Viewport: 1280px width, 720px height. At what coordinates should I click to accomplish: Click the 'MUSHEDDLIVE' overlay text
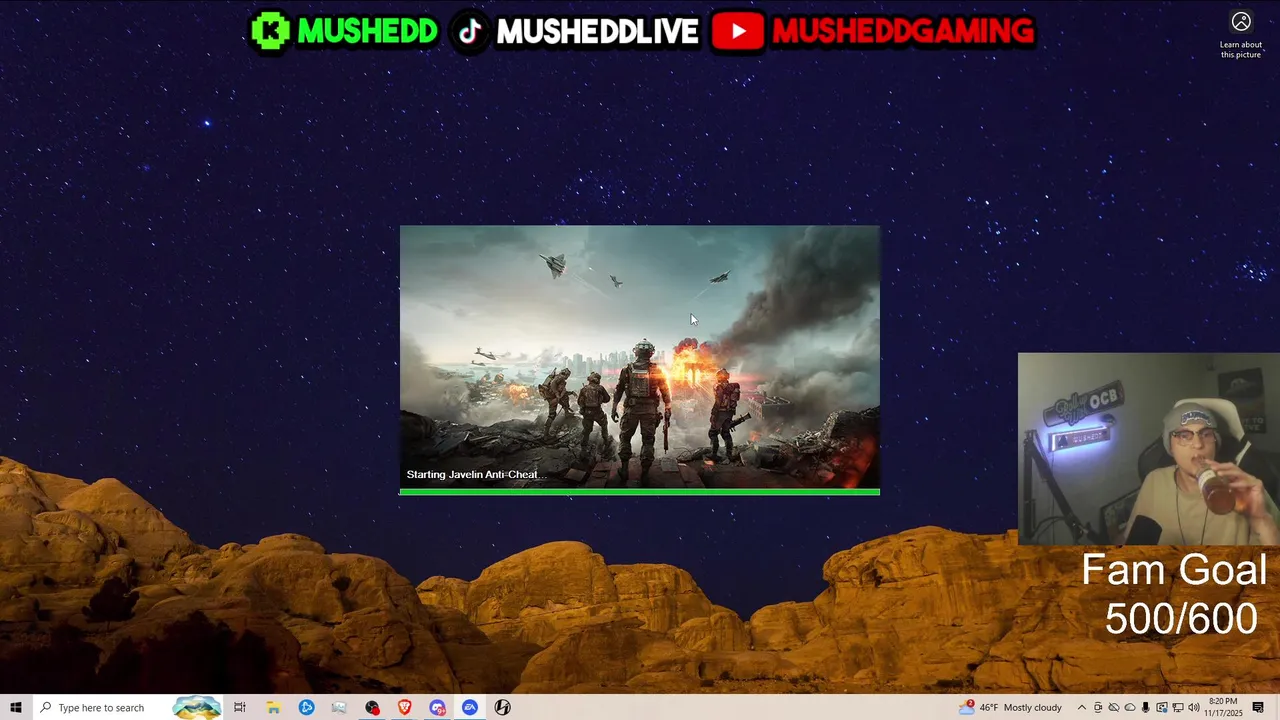(597, 32)
